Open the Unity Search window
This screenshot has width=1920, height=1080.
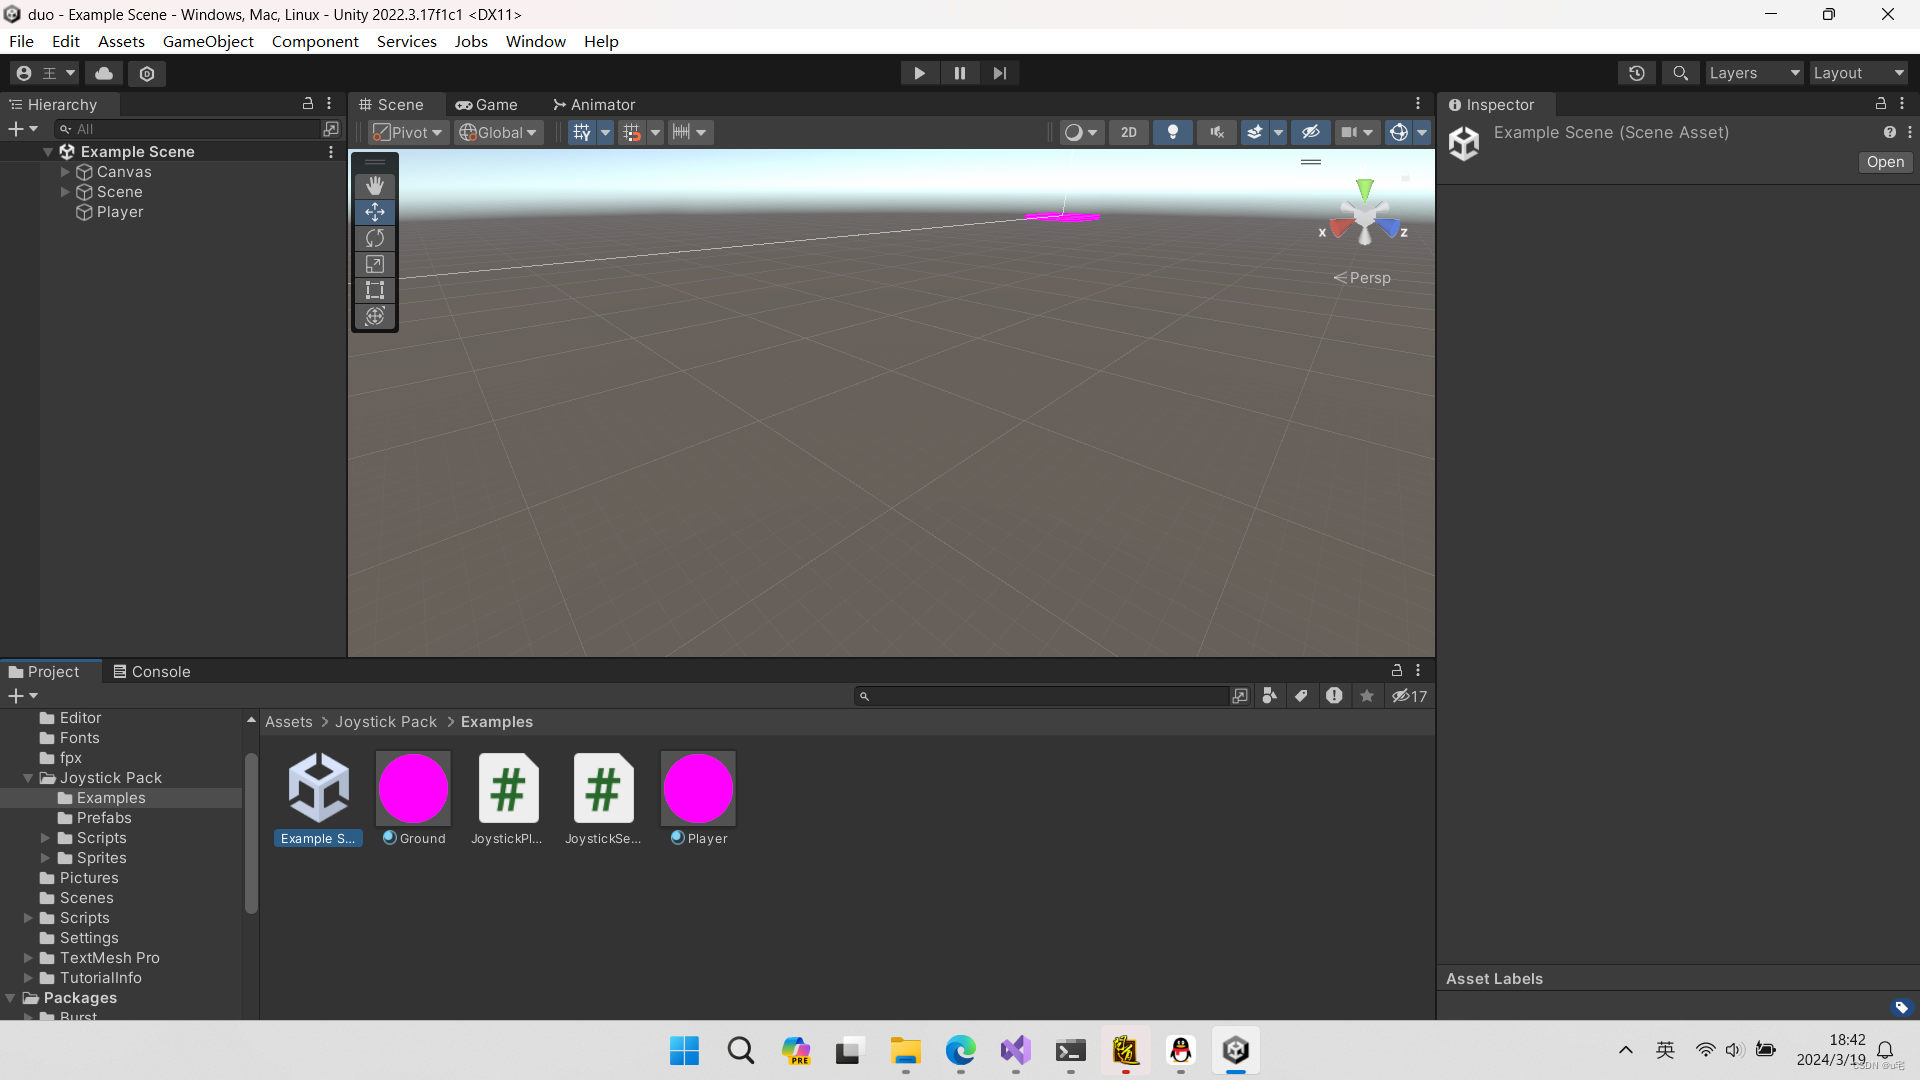tap(1680, 73)
